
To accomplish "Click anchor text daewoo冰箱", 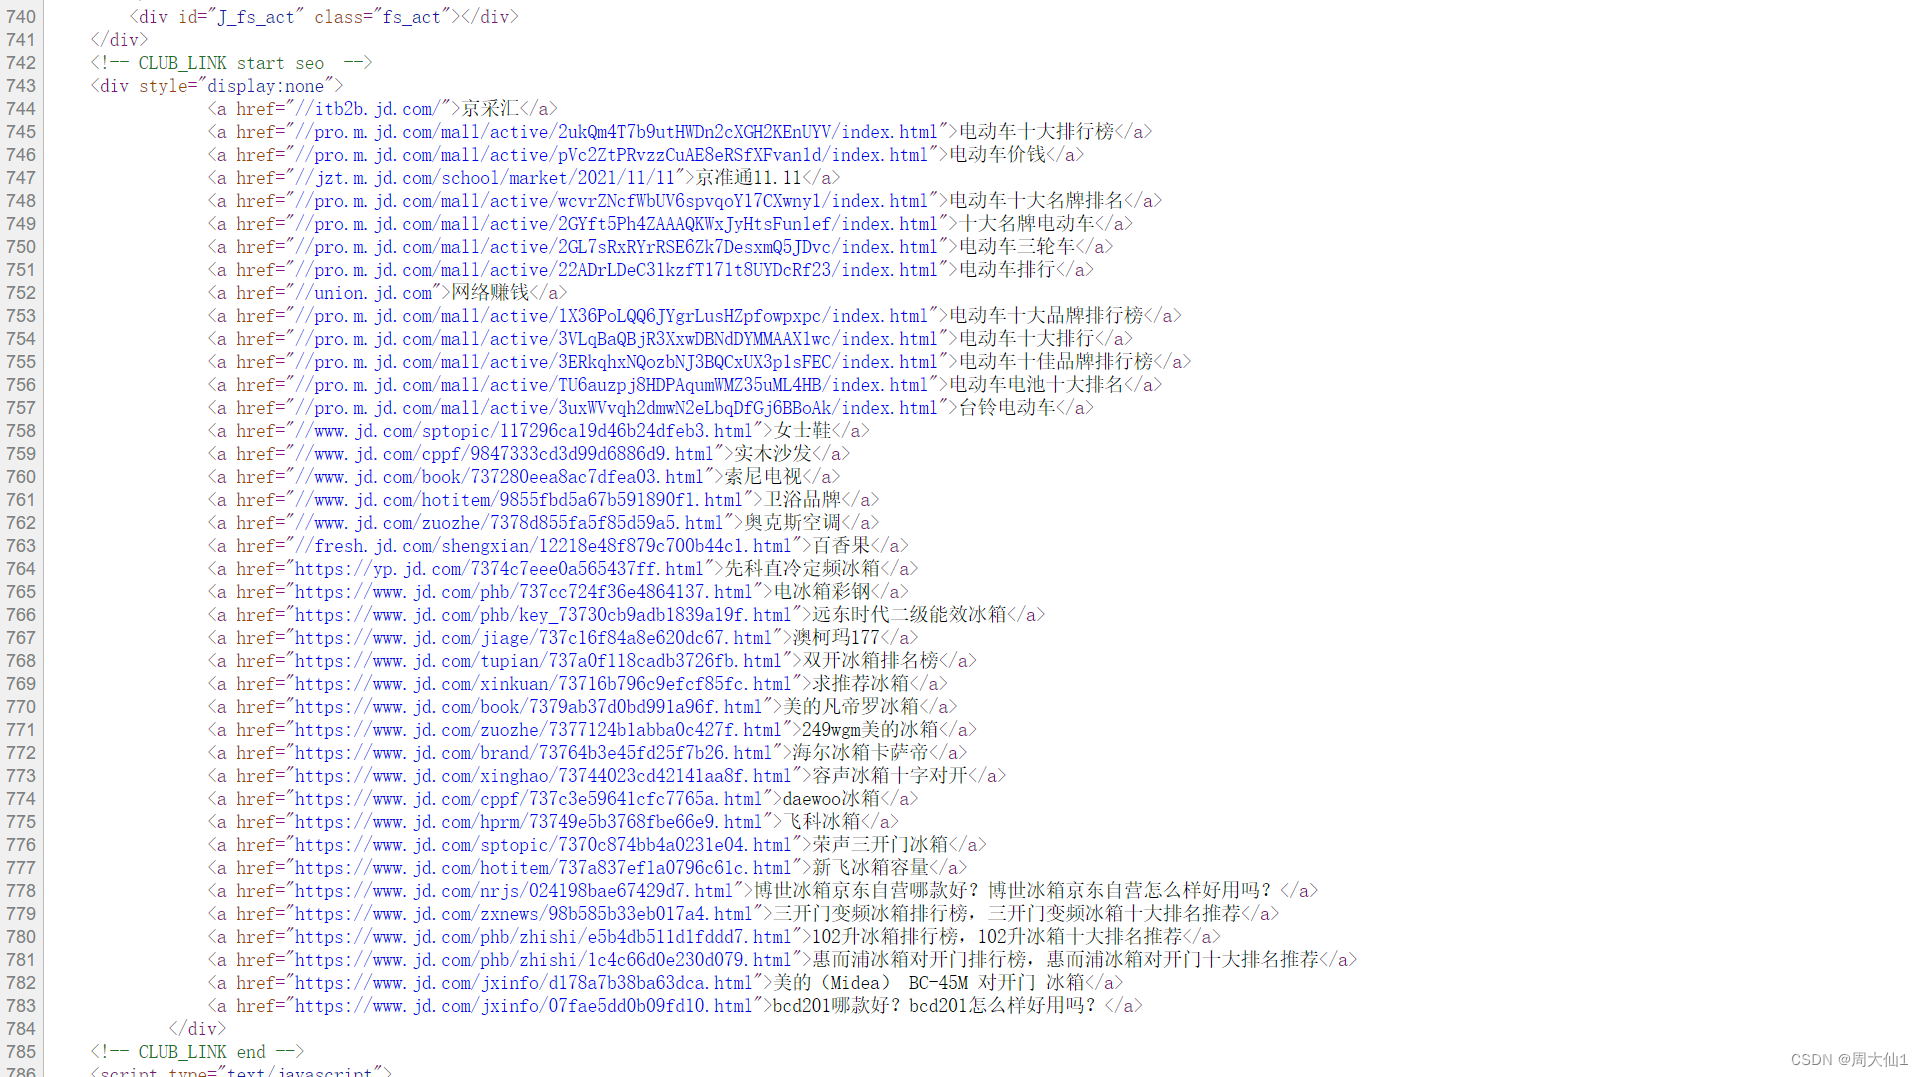I will point(831,799).
